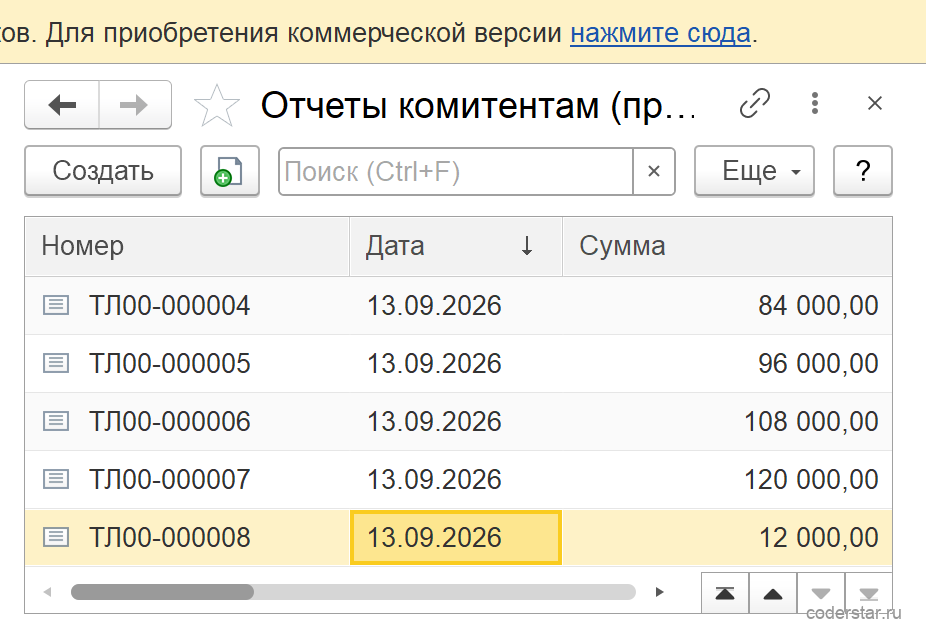
Task: Jump to the last row of the list
Action: [868, 593]
